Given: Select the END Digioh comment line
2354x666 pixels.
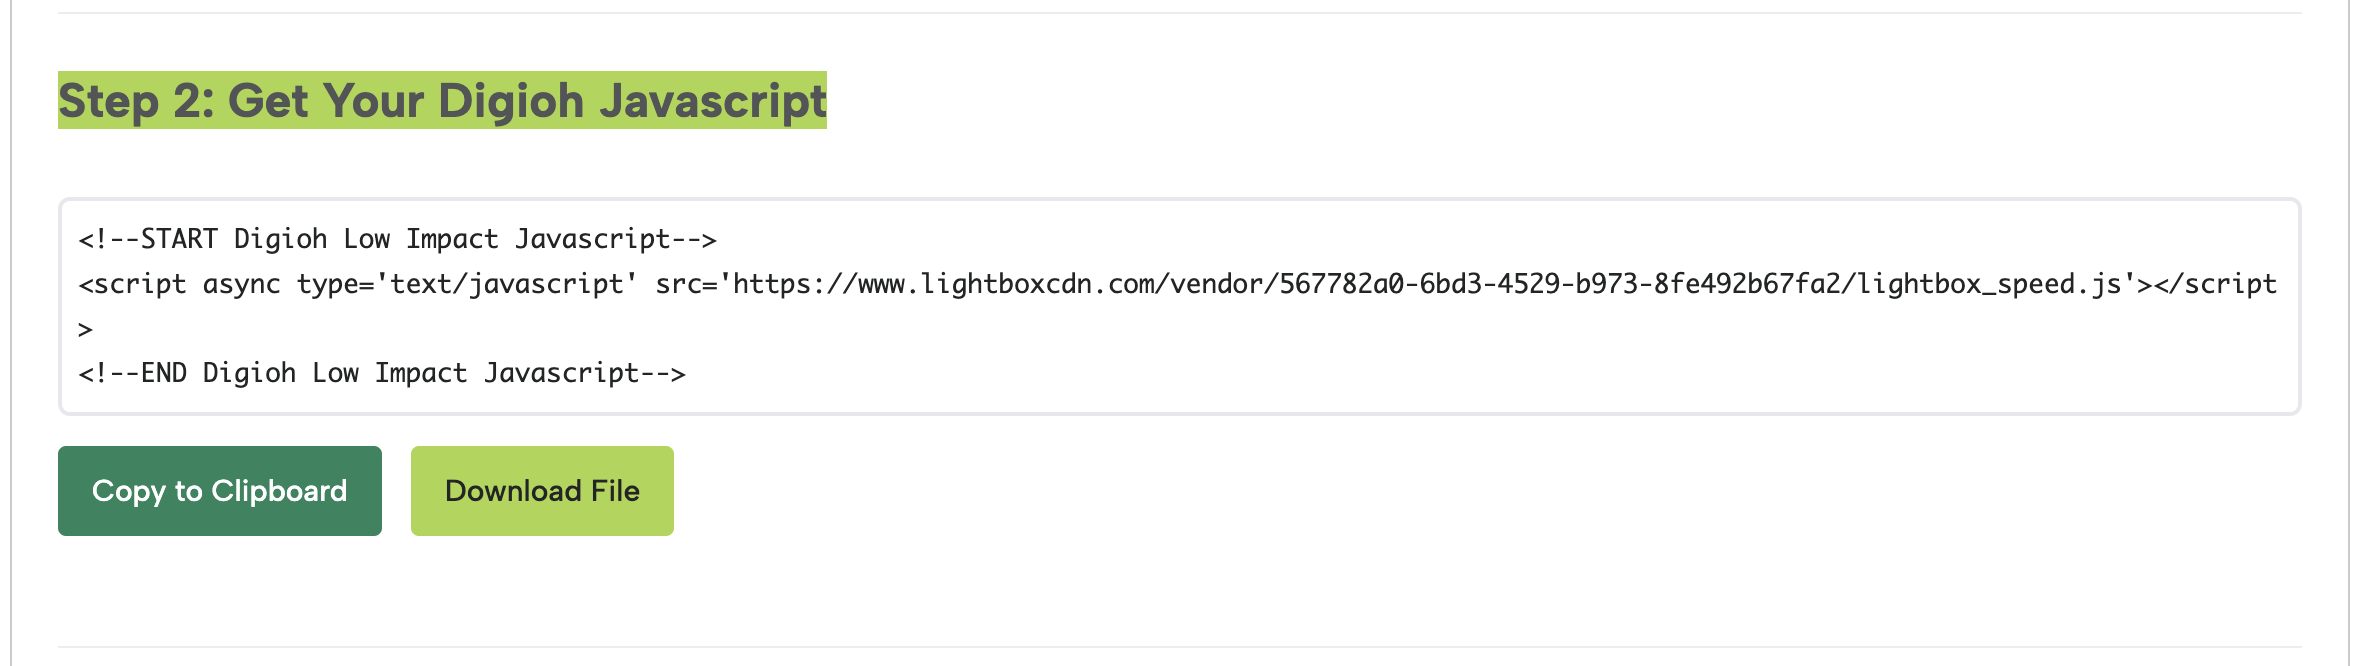Looking at the screenshot, I should click(383, 371).
